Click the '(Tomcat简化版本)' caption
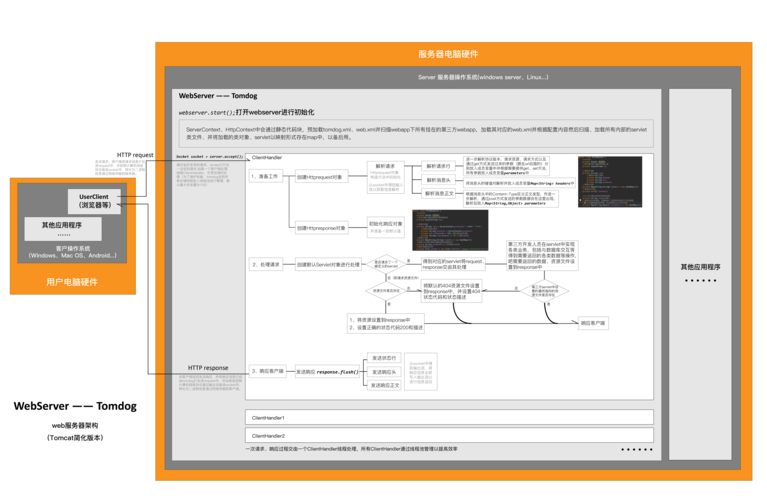The height and width of the screenshot is (500, 767). [x=75, y=438]
